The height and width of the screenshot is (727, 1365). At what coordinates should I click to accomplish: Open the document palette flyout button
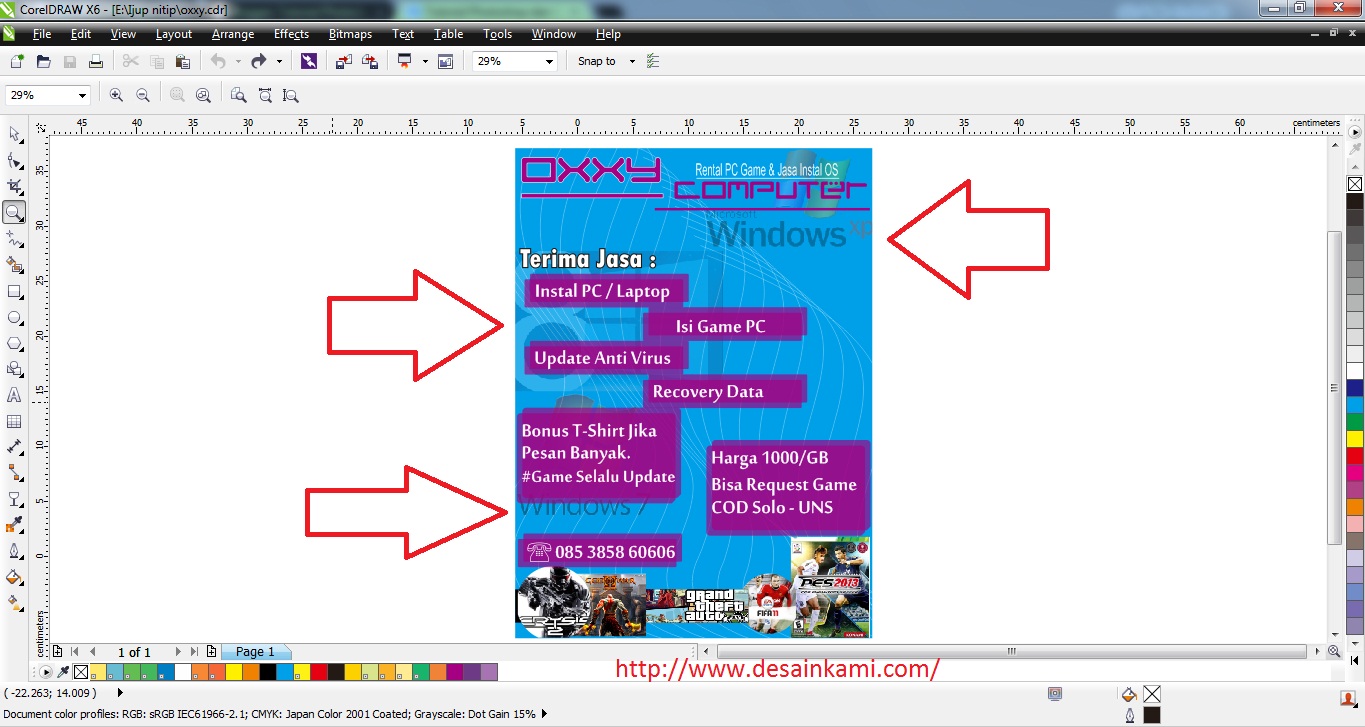click(x=46, y=672)
